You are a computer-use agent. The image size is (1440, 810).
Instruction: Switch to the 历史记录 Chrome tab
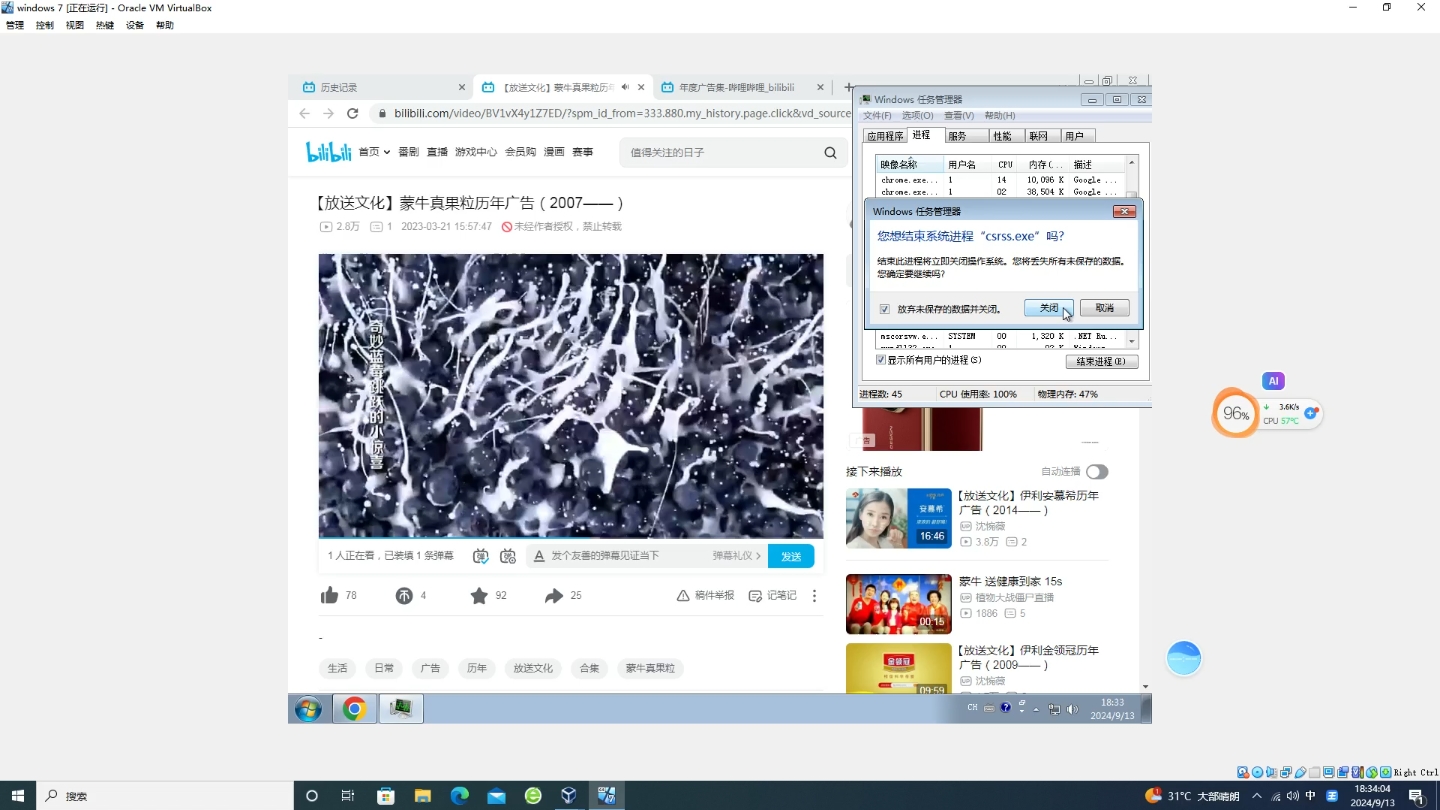pyautogui.click(x=384, y=87)
